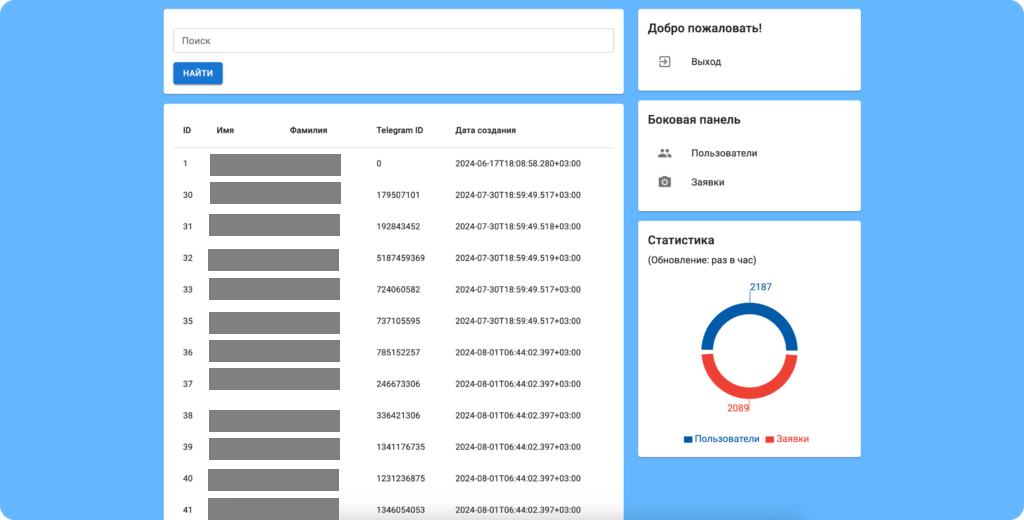Viewport: 1024px width, 520px height.
Task: Click the red Заявки legend square
Action: [769, 439]
